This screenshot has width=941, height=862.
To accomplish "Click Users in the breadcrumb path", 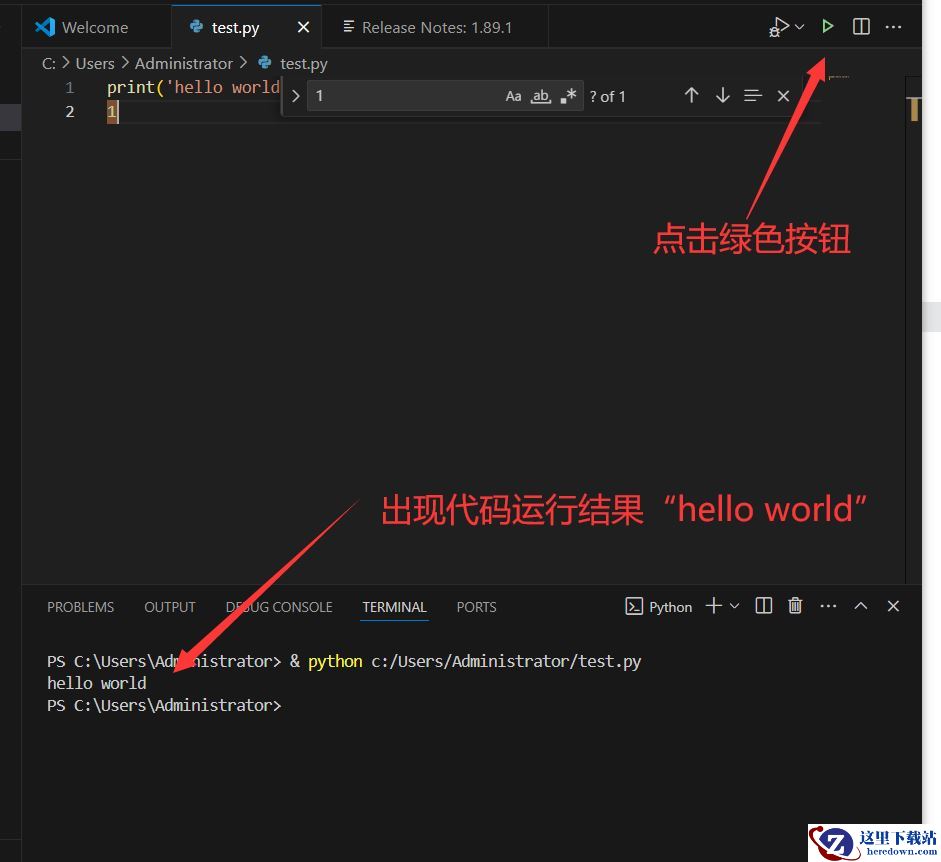I will pos(95,63).
